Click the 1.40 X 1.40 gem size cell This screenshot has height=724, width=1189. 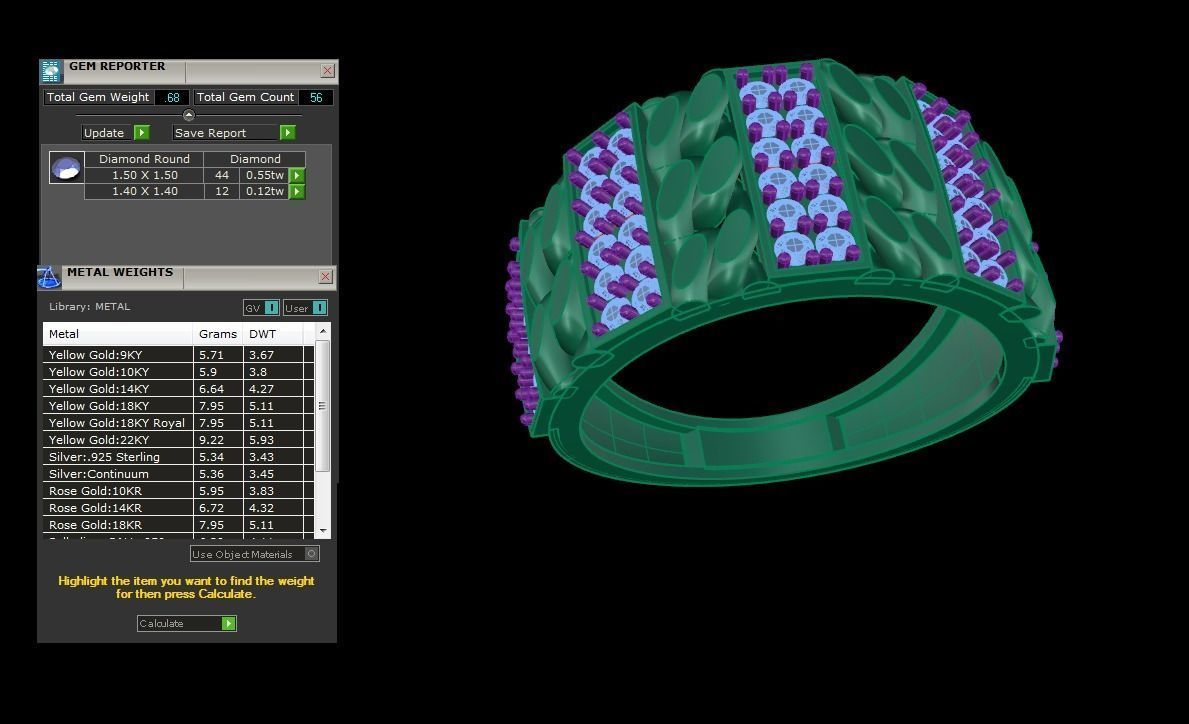pyautogui.click(x=144, y=191)
